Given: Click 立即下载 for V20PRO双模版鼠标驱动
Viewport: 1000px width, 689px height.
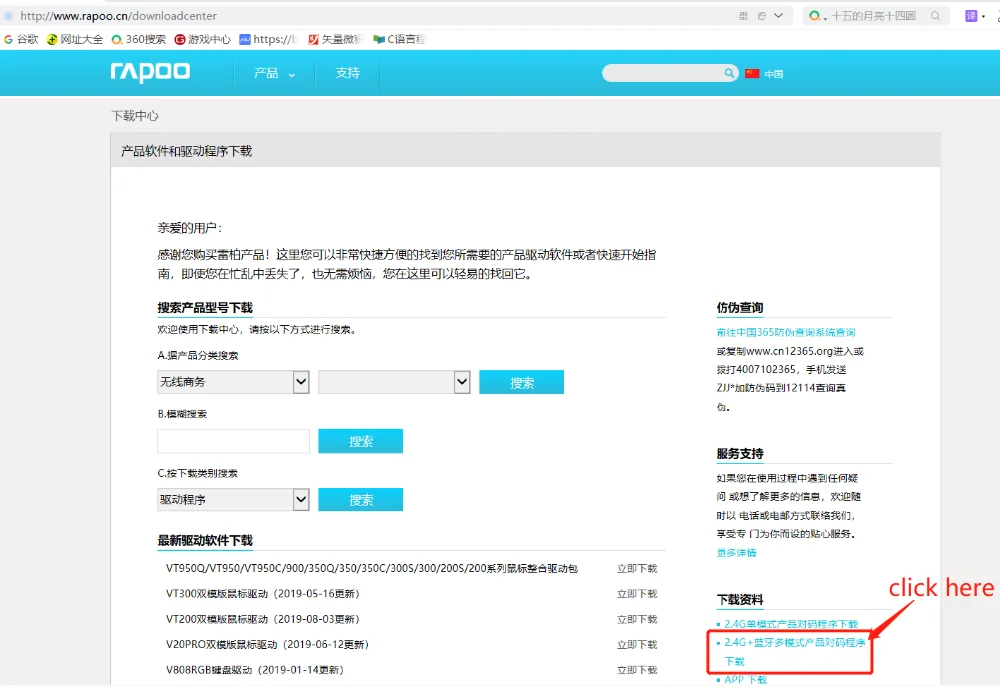Looking at the screenshot, I should coord(637,645).
